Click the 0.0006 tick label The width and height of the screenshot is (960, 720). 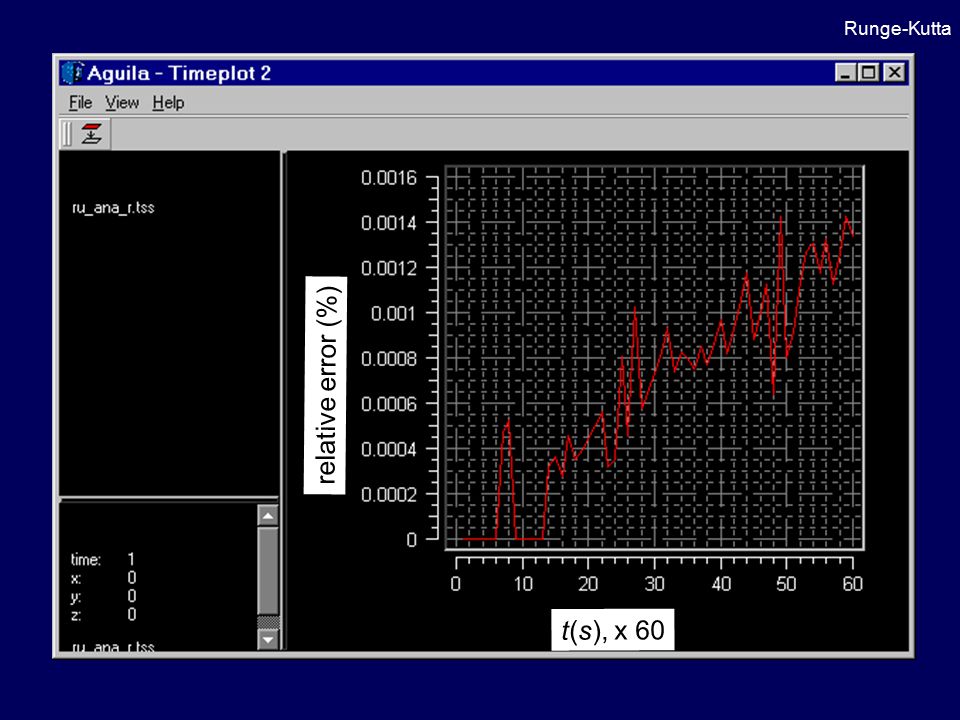click(389, 404)
